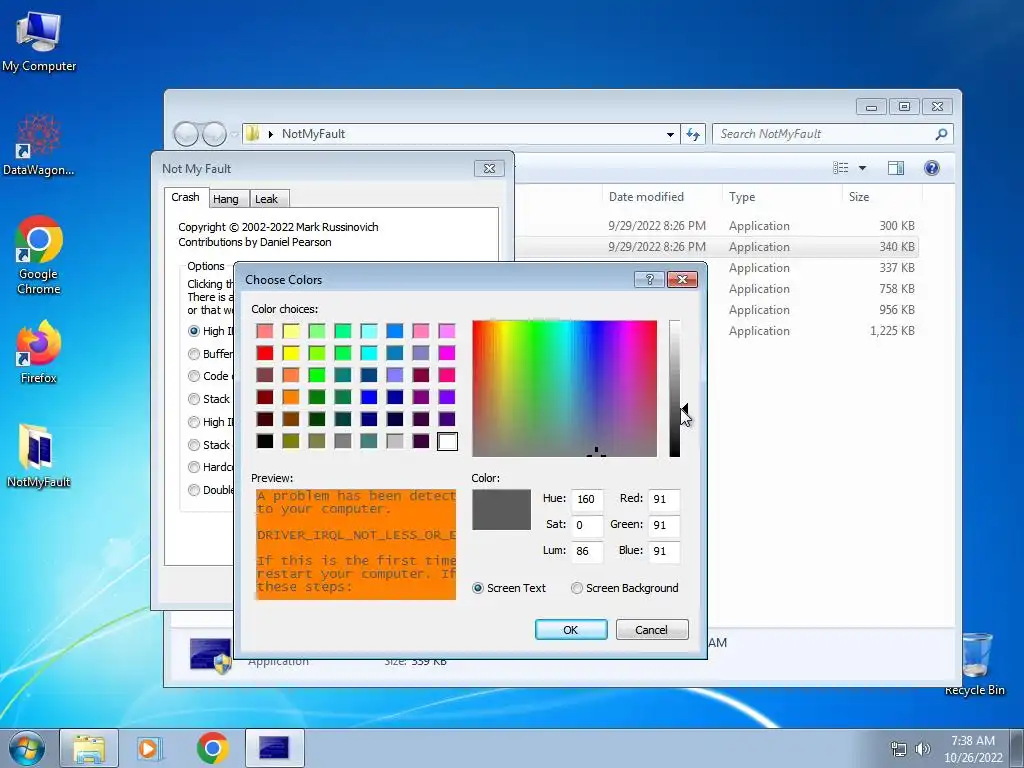Close the Choose Colors dialog
Image resolution: width=1024 pixels, height=768 pixels.
click(x=682, y=280)
